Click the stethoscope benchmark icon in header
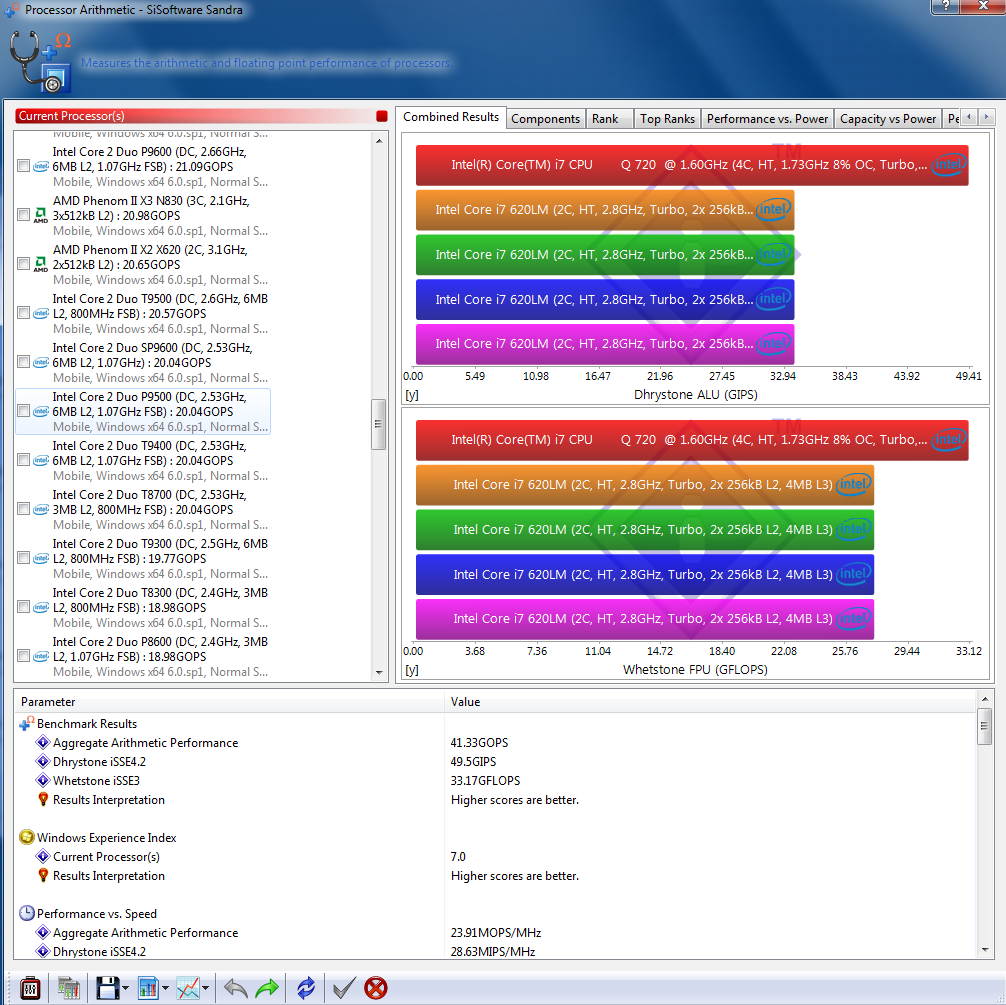 tap(40, 62)
